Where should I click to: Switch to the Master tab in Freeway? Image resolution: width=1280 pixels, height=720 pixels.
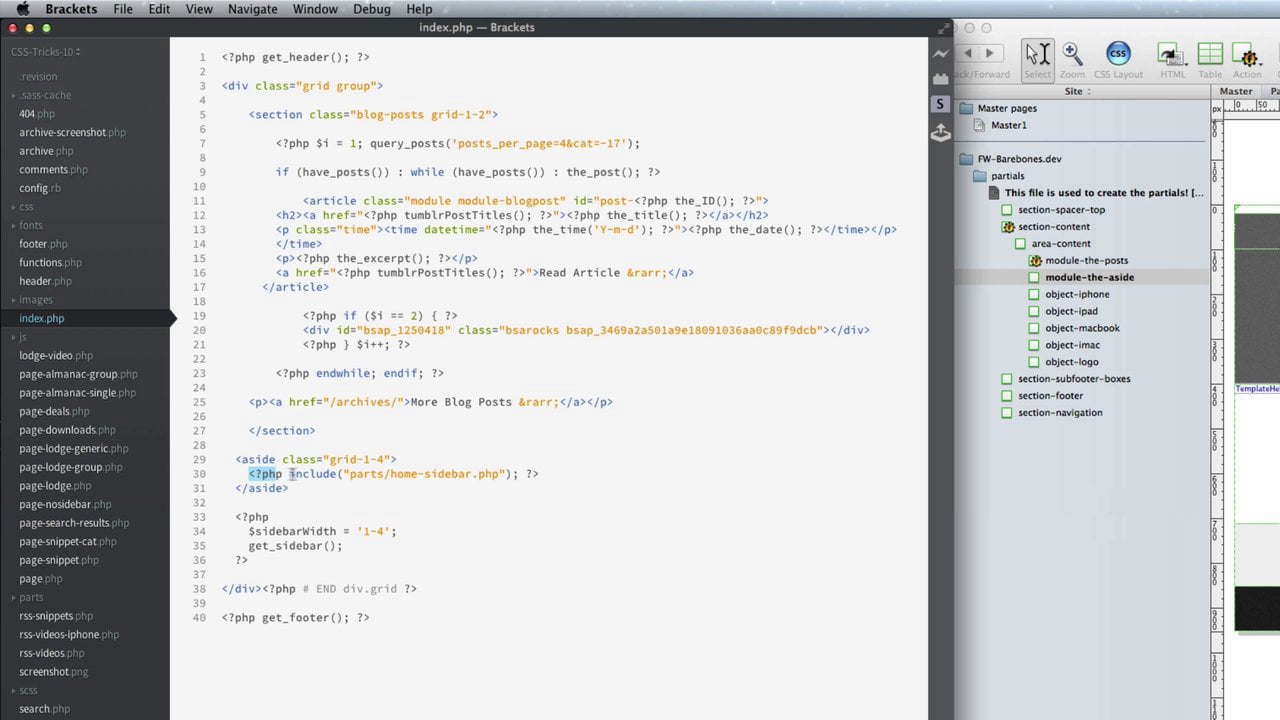[1236, 91]
